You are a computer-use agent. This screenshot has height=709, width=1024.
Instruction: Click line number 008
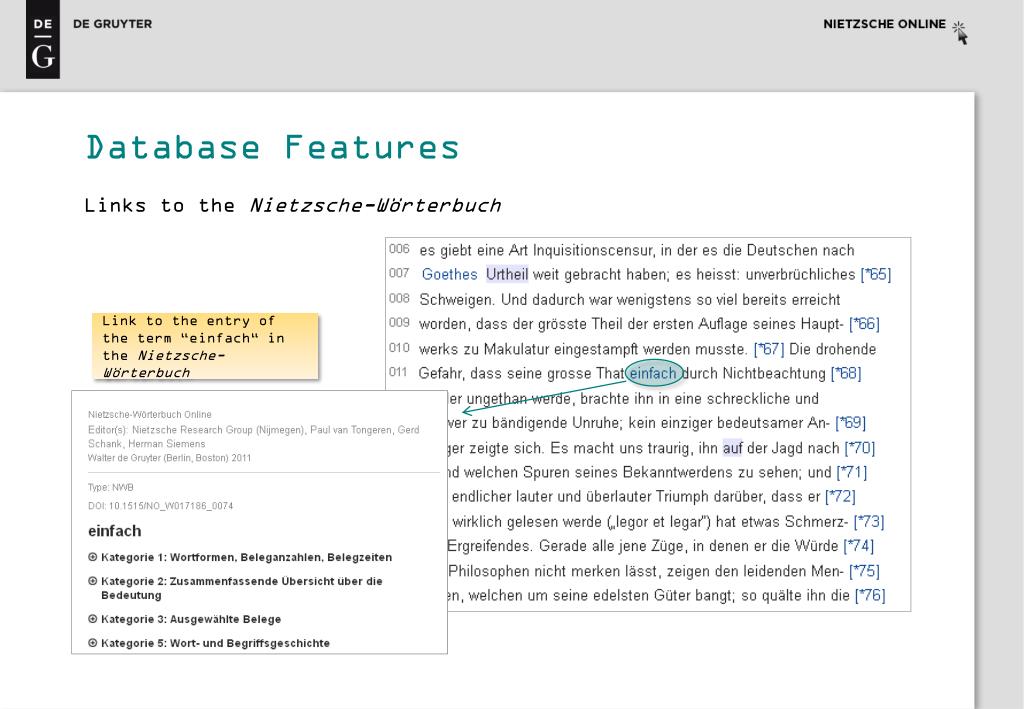[x=399, y=299]
